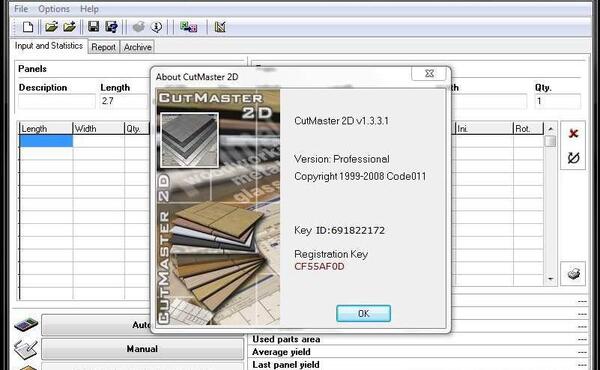Click the first open folder toolbar icon
The width and height of the screenshot is (600, 370).
click(51, 27)
